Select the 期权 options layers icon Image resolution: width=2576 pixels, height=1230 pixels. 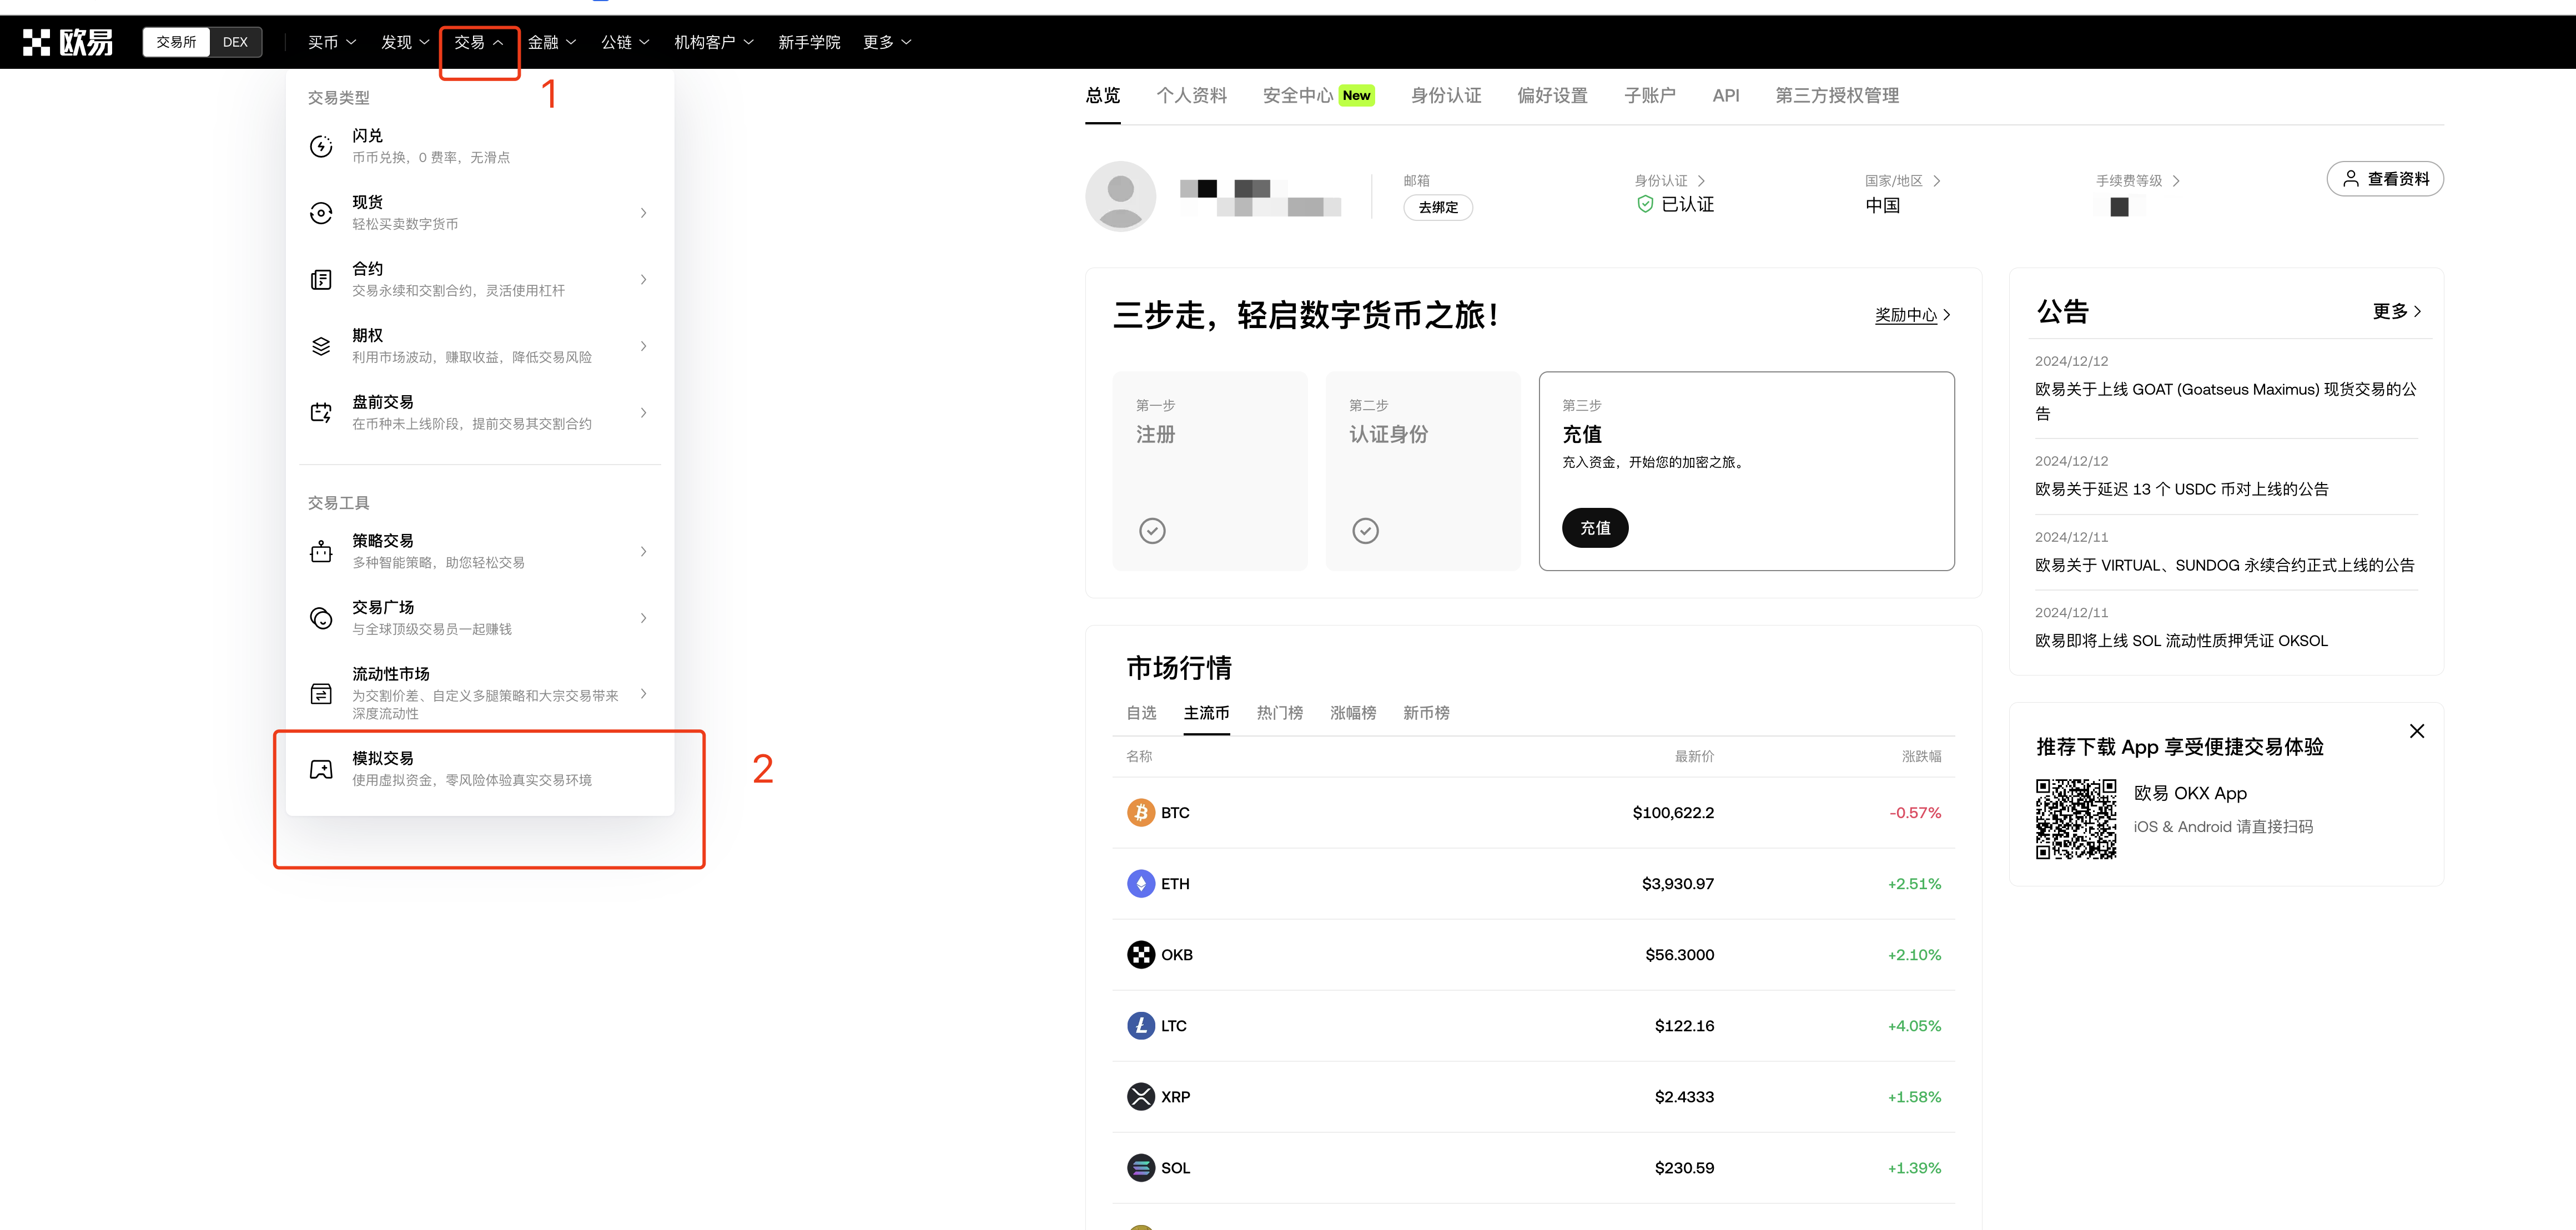(321, 346)
